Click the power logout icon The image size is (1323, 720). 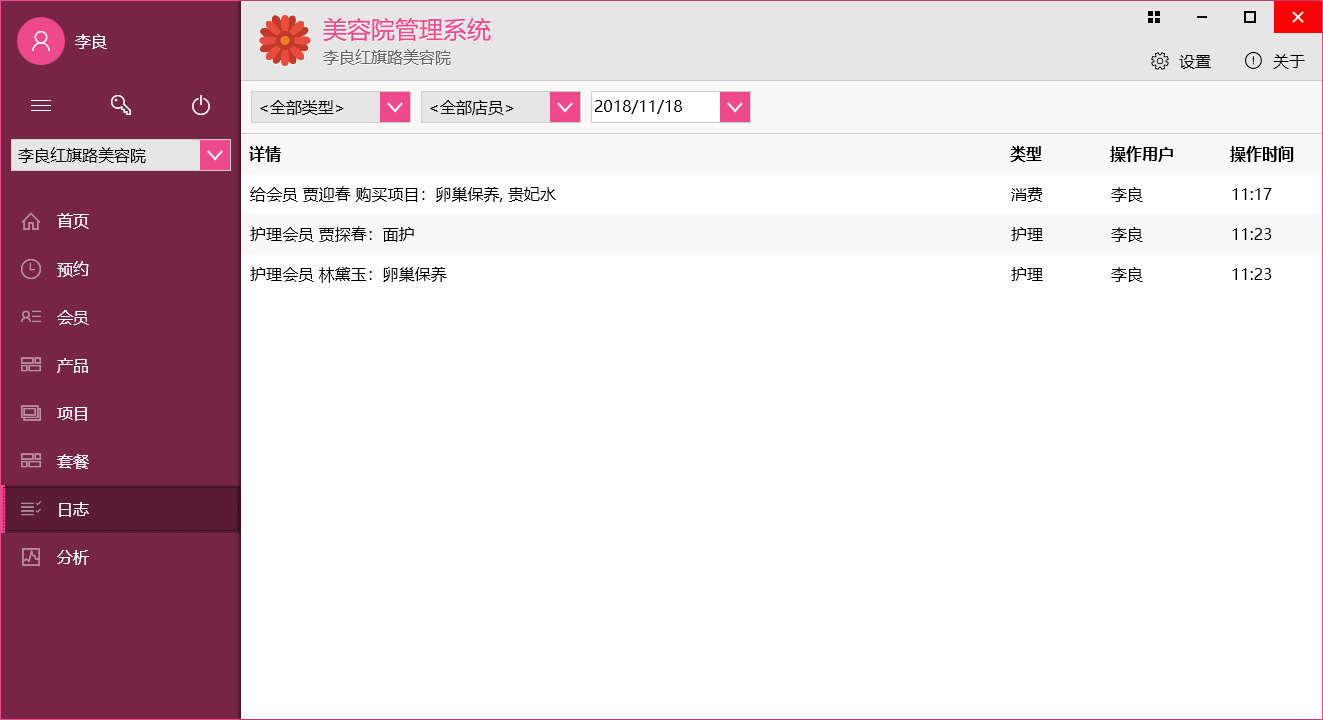[201, 106]
